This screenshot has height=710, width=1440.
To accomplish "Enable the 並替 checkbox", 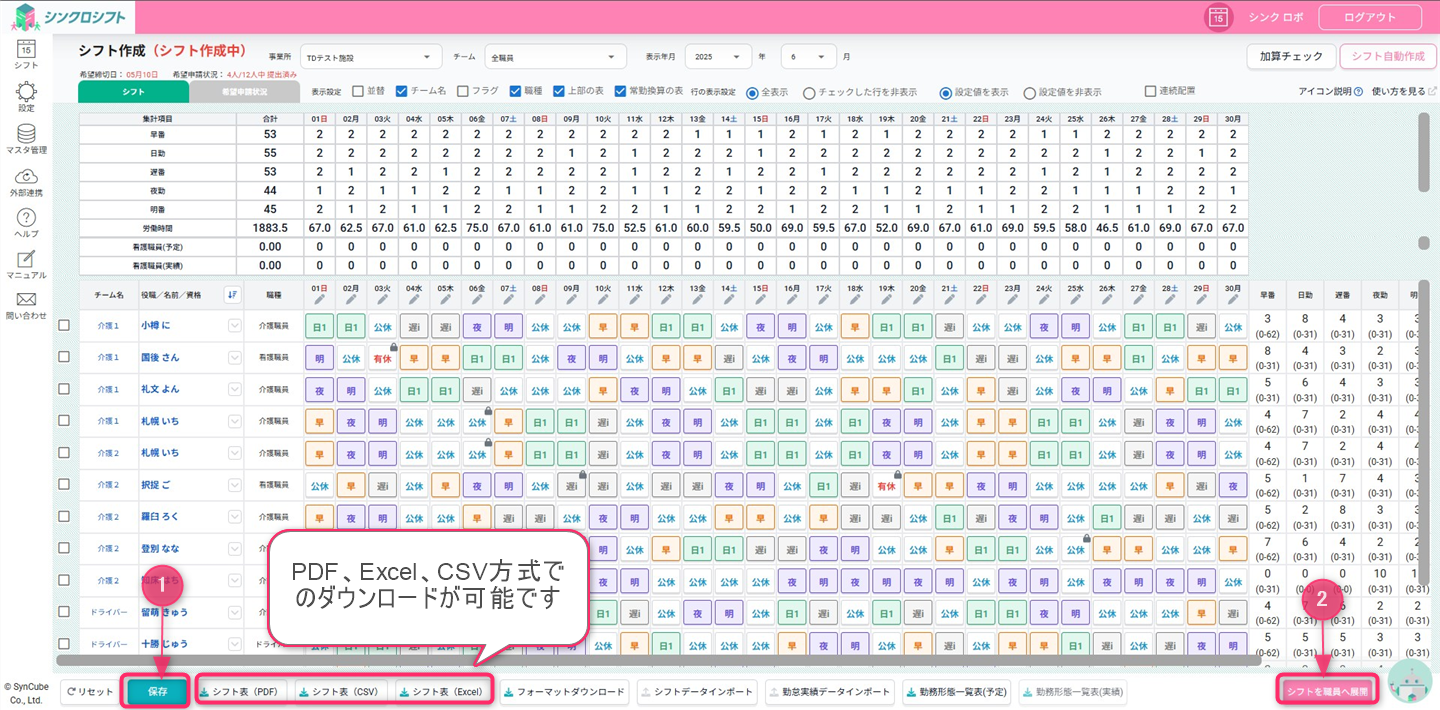I will click(358, 91).
